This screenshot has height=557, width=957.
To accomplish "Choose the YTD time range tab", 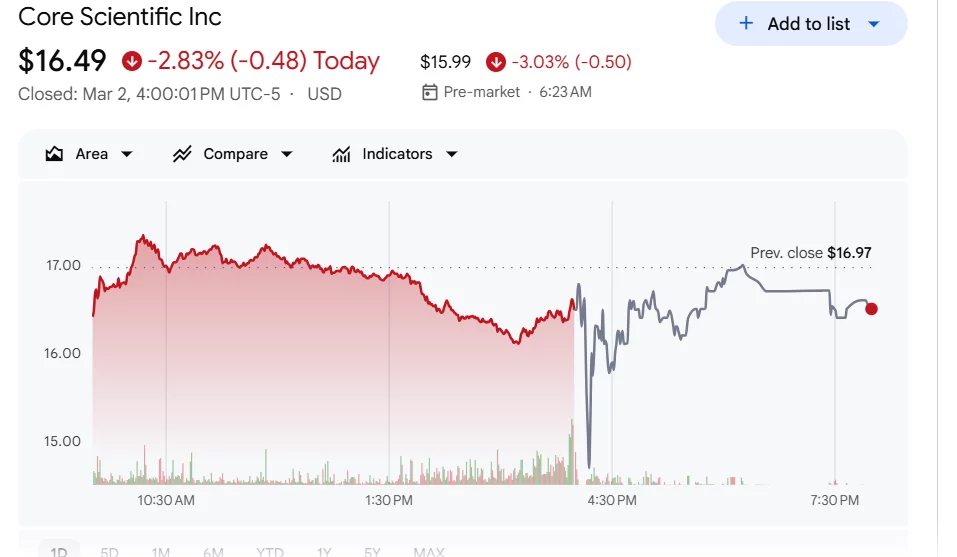I will [269, 552].
